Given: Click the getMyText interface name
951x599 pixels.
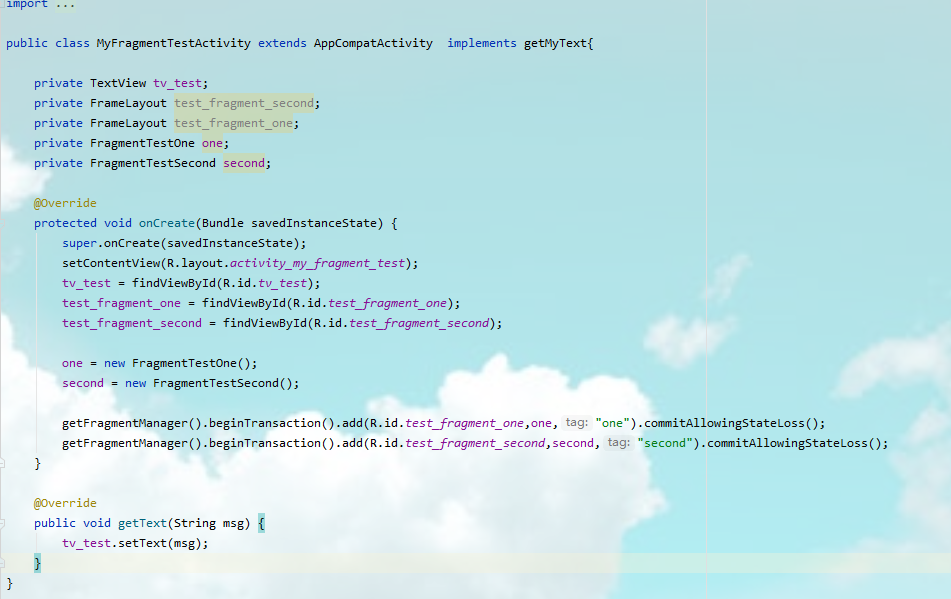Looking at the screenshot, I should (555, 43).
